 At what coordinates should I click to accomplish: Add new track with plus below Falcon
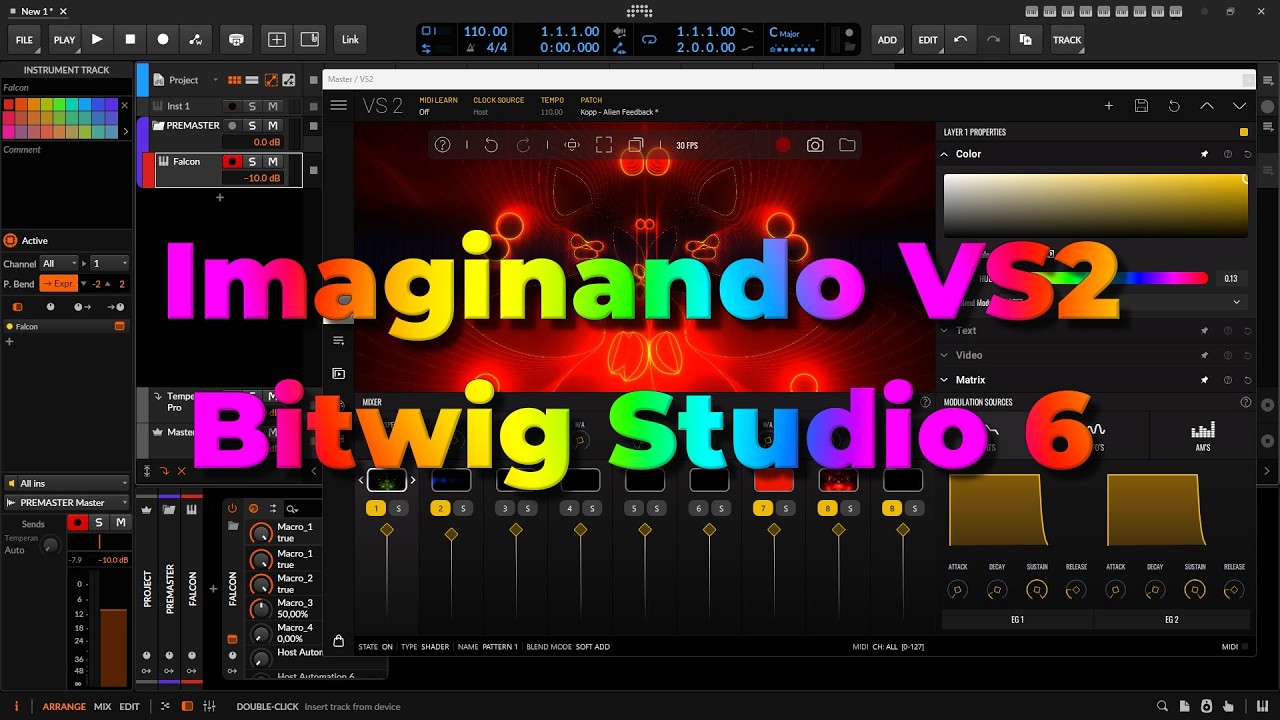pos(220,197)
